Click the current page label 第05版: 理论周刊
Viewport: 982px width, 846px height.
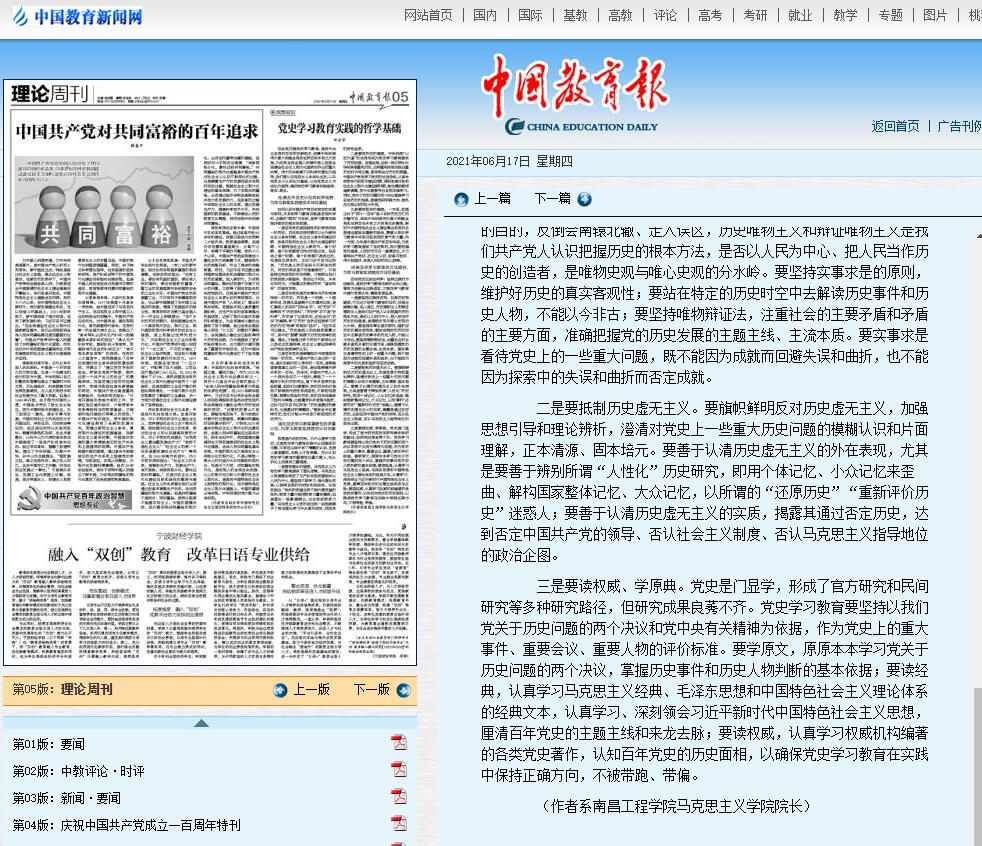(x=63, y=689)
